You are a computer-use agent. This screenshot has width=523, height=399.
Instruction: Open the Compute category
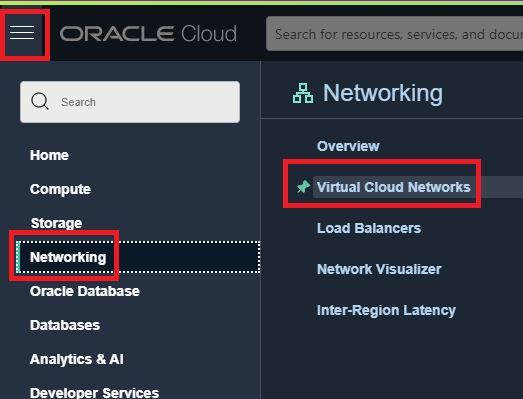60,189
